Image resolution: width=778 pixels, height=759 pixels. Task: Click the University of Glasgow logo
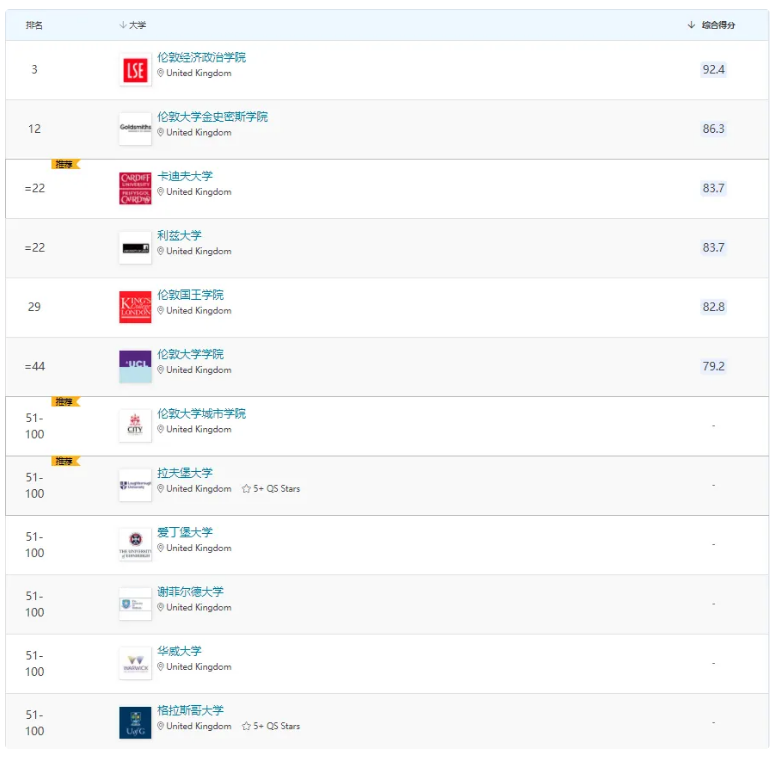pyautogui.click(x=135, y=723)
